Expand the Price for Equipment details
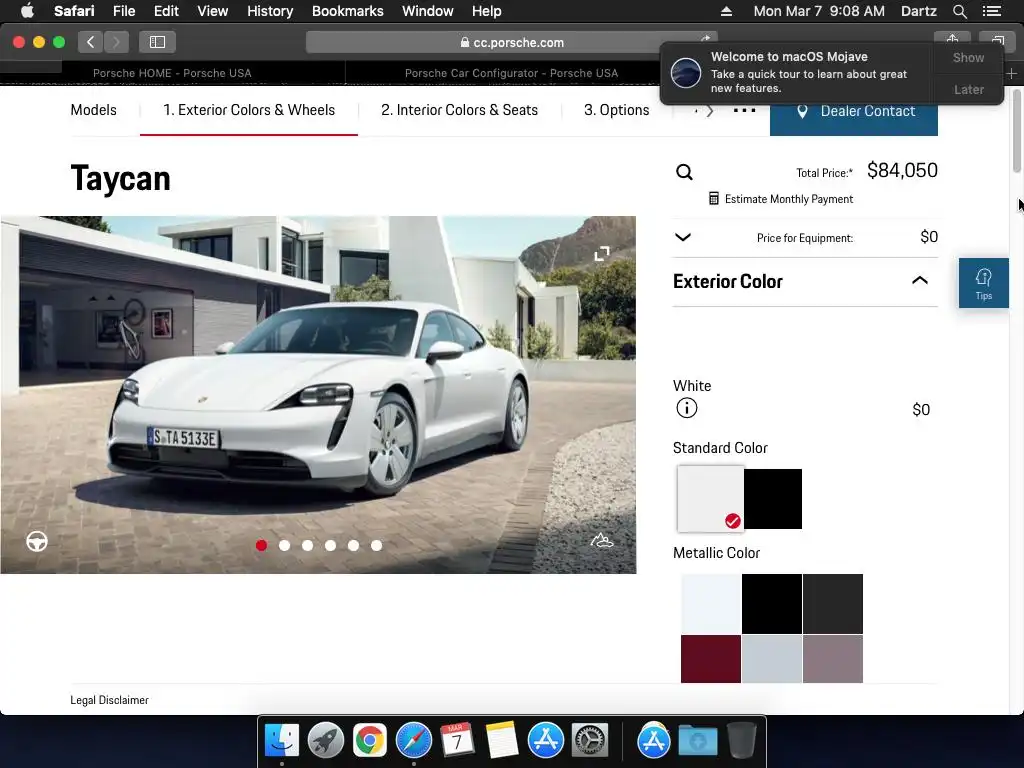Viewport: 1024px width, 768px height. 682,237
